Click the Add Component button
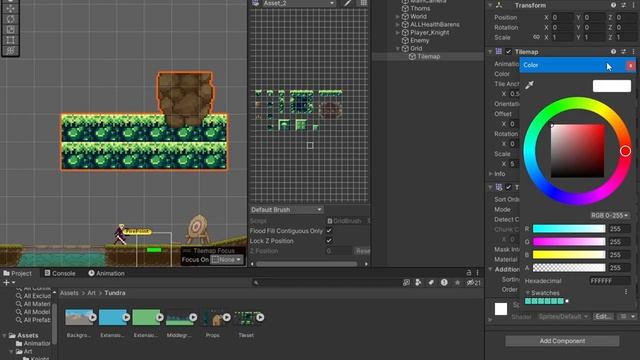Image resolution: width=640 pixels, height=360 pixels. coord(562,341)
